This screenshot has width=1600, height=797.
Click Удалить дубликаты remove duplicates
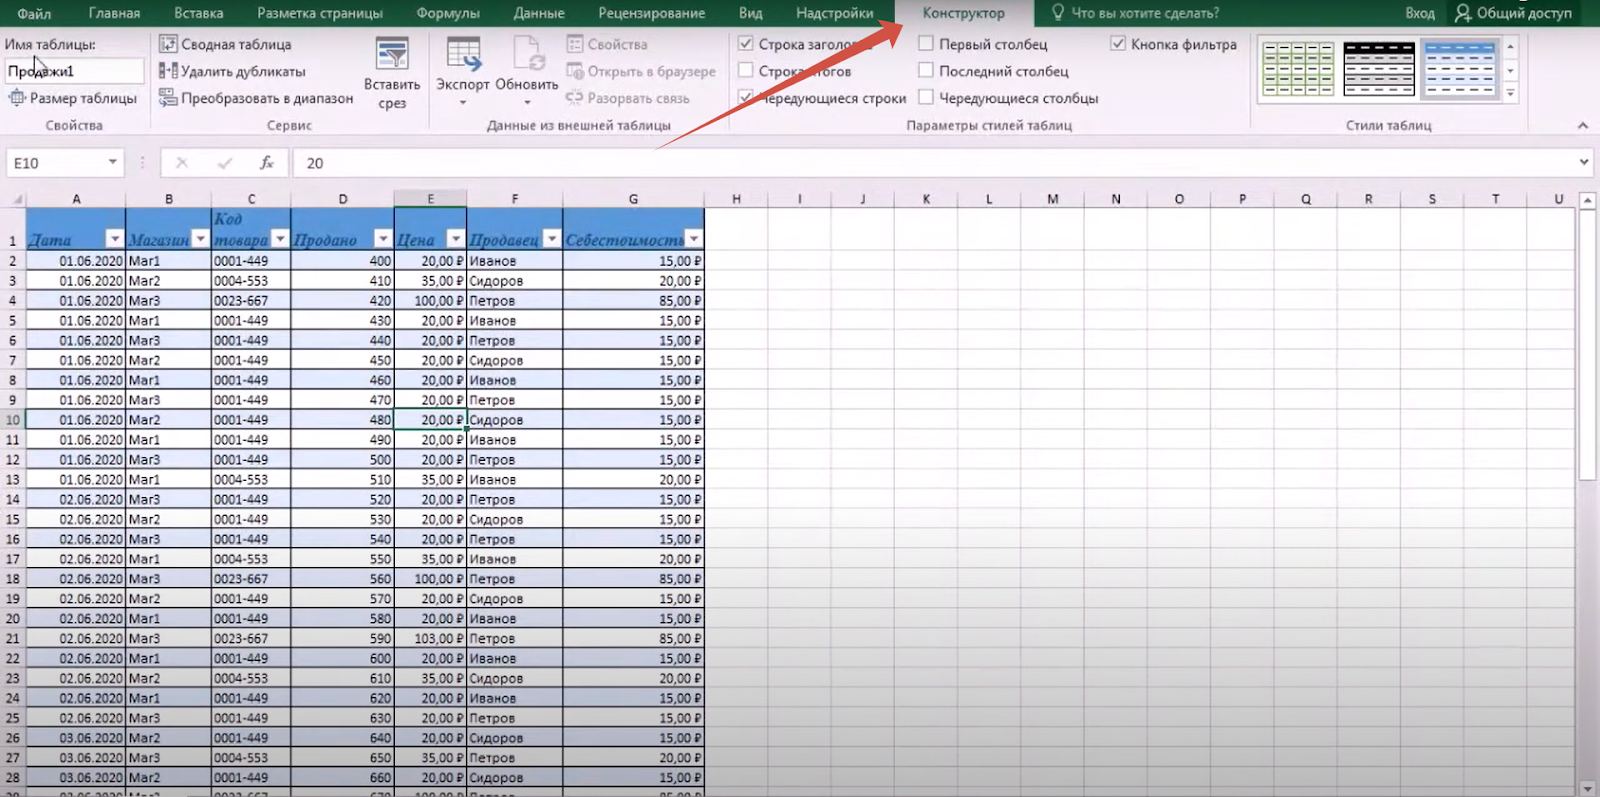tap(232, 71)
